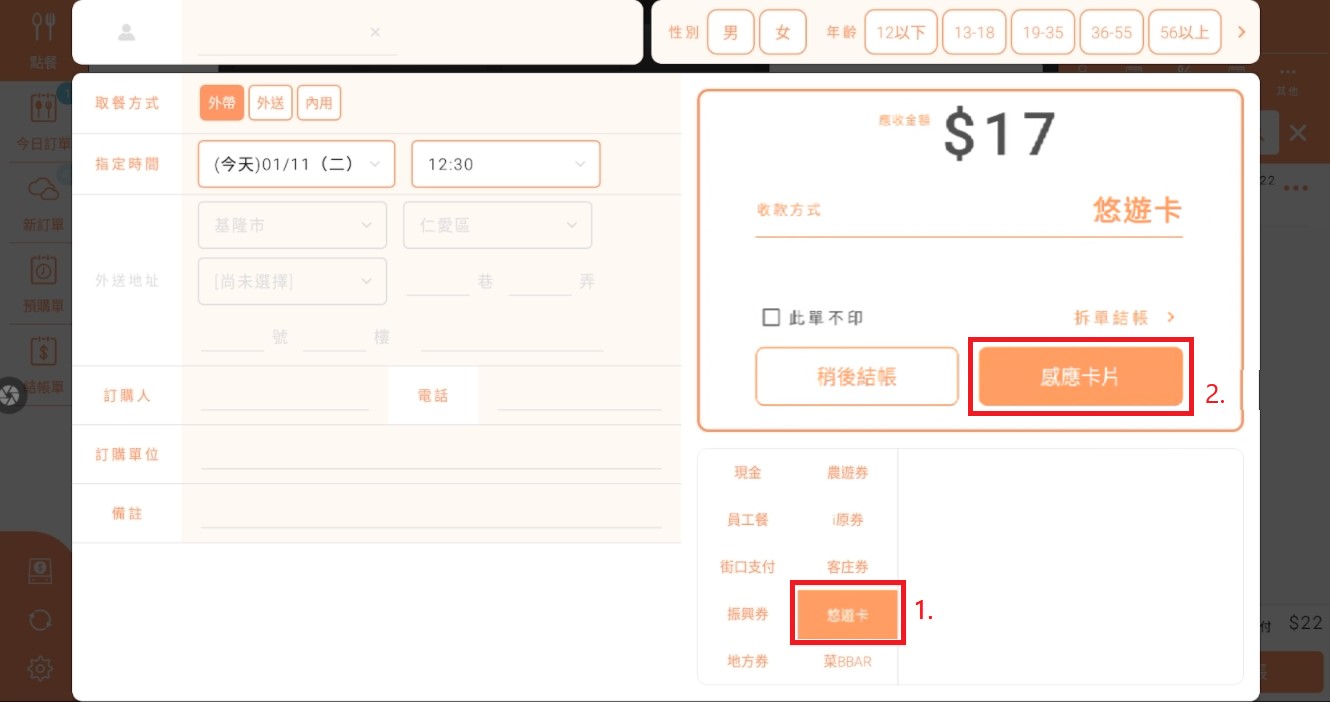Click the refresh sync icon in sidebar
Image resolution: width=1330 pixels, height=702 pixels.
(40, 620)
